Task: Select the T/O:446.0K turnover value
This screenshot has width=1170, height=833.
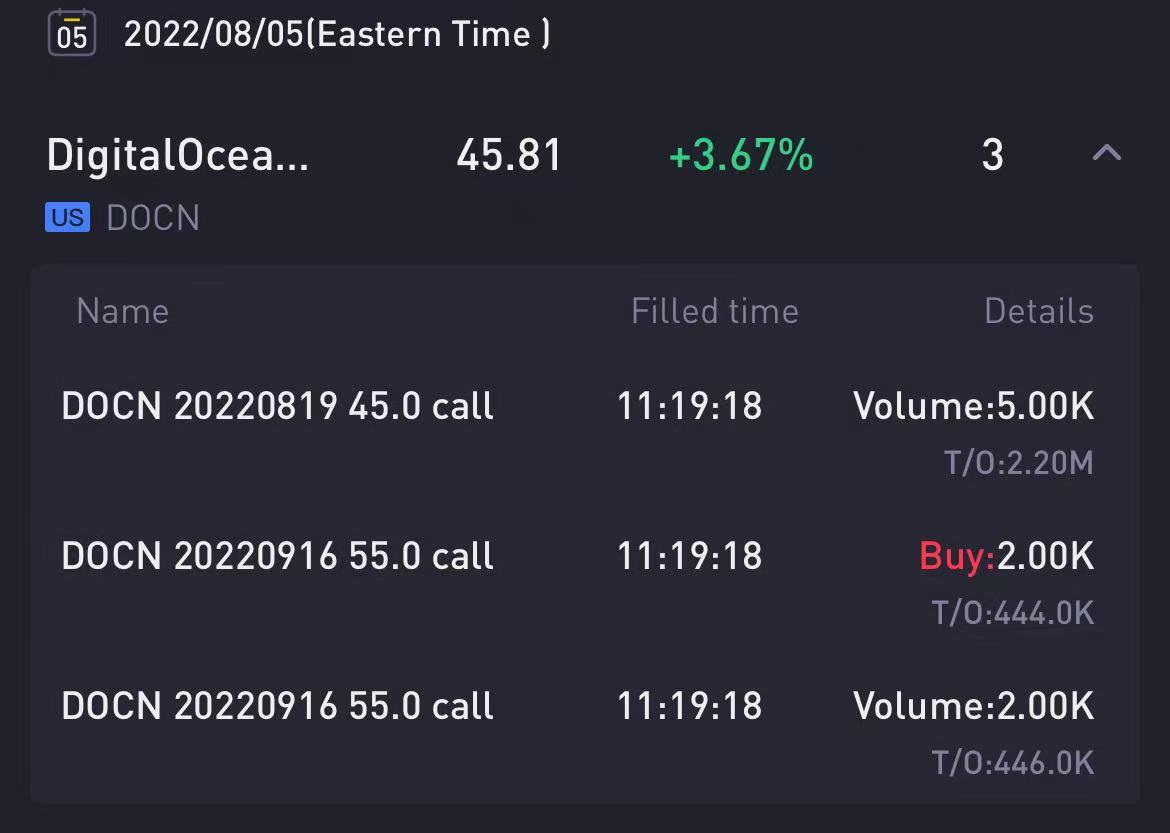Action: point(1013,763)
